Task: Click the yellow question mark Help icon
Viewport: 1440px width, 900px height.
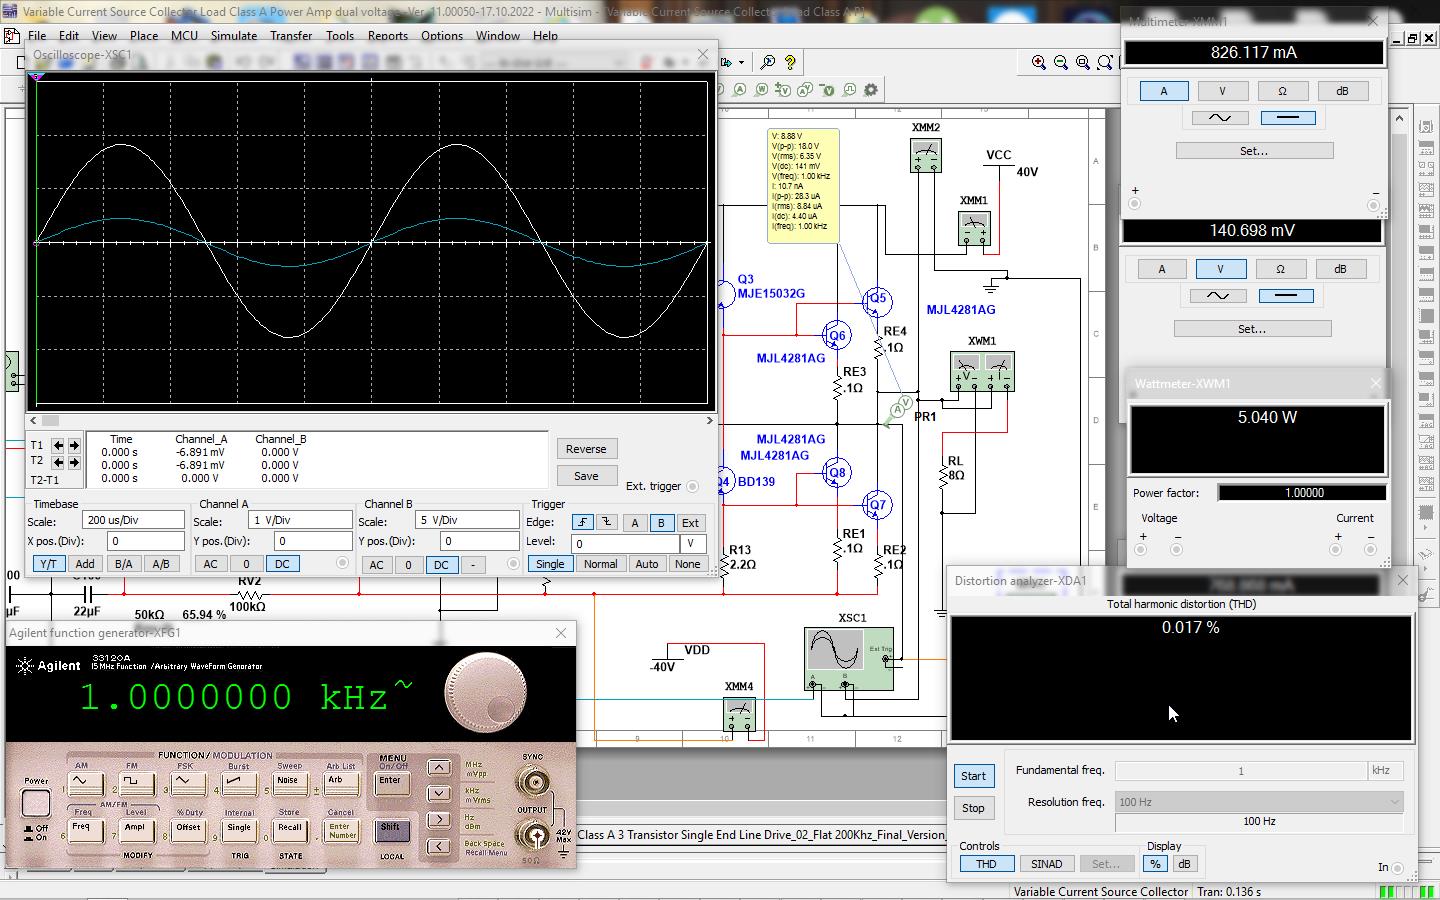Action: click(x=790, y=62)
